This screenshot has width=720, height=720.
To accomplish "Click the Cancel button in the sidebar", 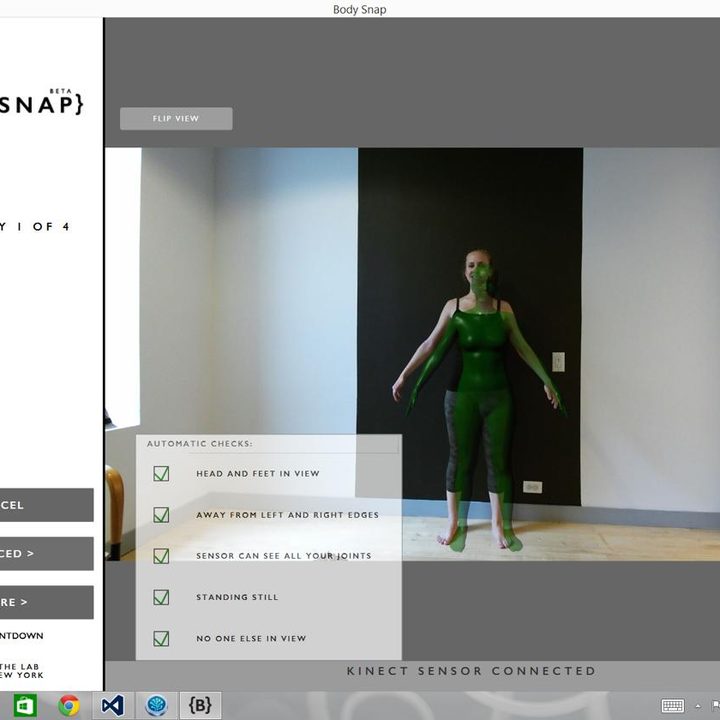I will (46, 505).
